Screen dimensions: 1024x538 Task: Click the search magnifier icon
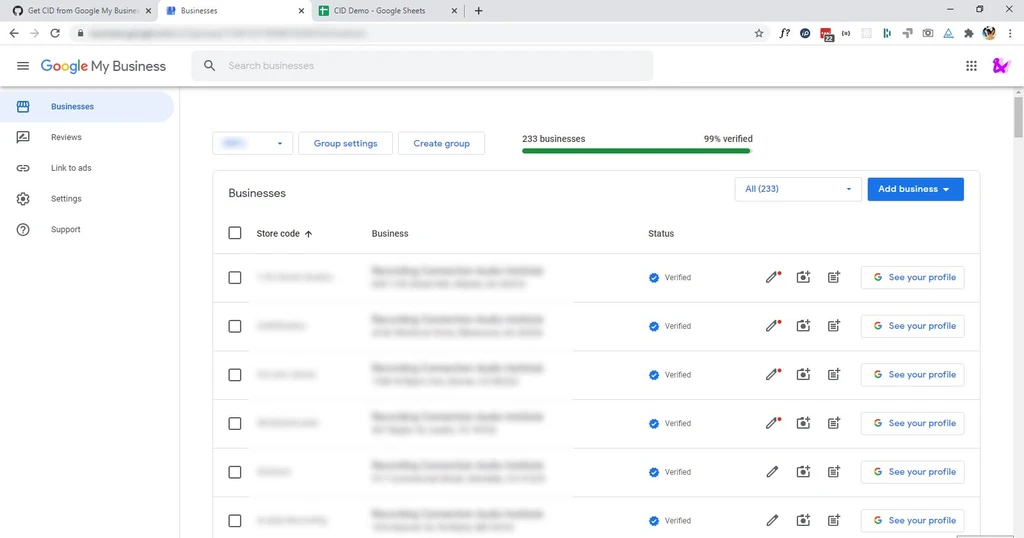[x=210, y=65]
